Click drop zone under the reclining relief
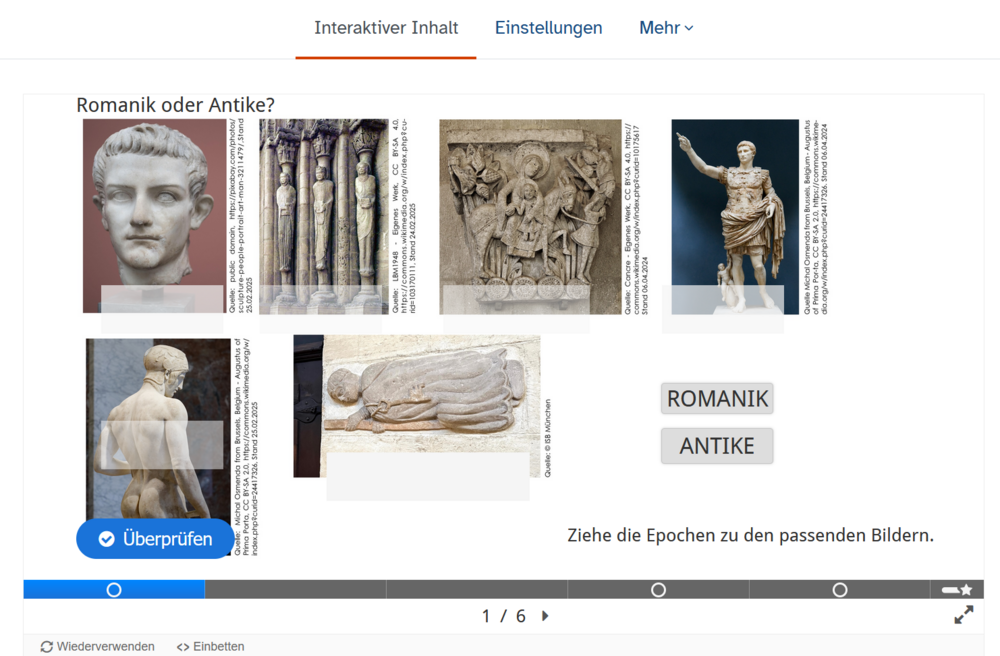Image resolution: width=1000 pixels, height=656 pixels. pos(428,476)
